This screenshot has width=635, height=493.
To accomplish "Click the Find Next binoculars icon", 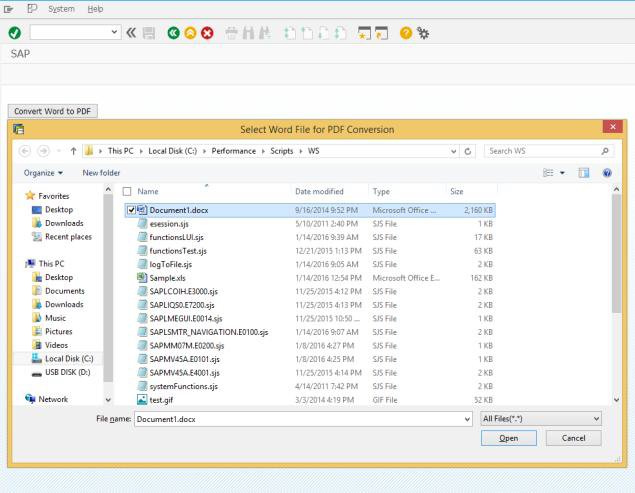I will pyautogui.click(x=265, y=33).
